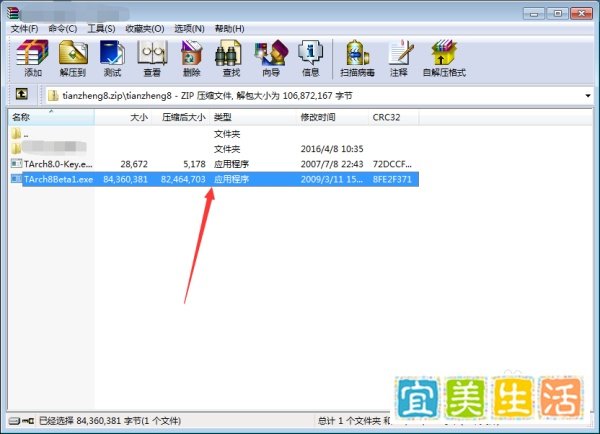Click CRC value 72DCCF...
This screenshot has width=600, height=434.
392,164
